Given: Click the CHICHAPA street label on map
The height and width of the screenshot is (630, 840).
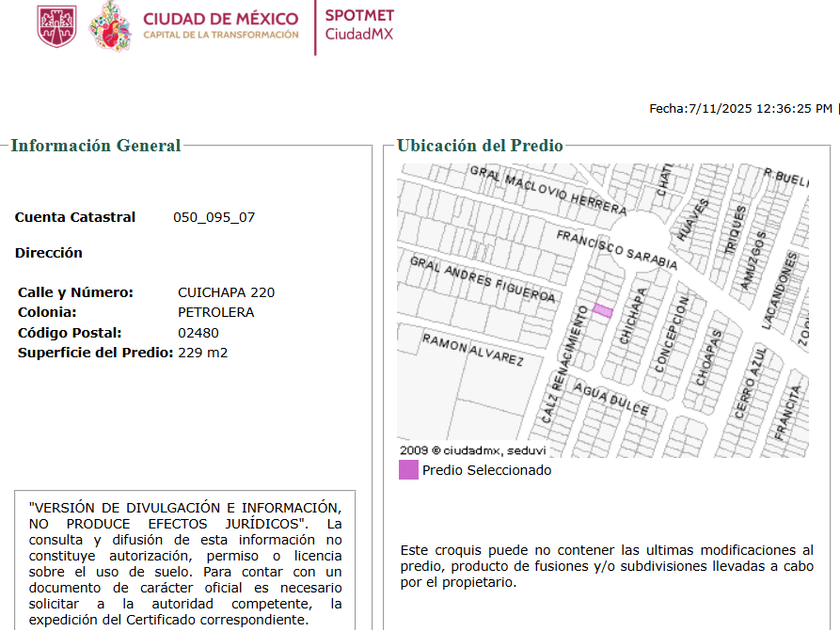Looking at the screenshot, I should (x=633, y=317).
